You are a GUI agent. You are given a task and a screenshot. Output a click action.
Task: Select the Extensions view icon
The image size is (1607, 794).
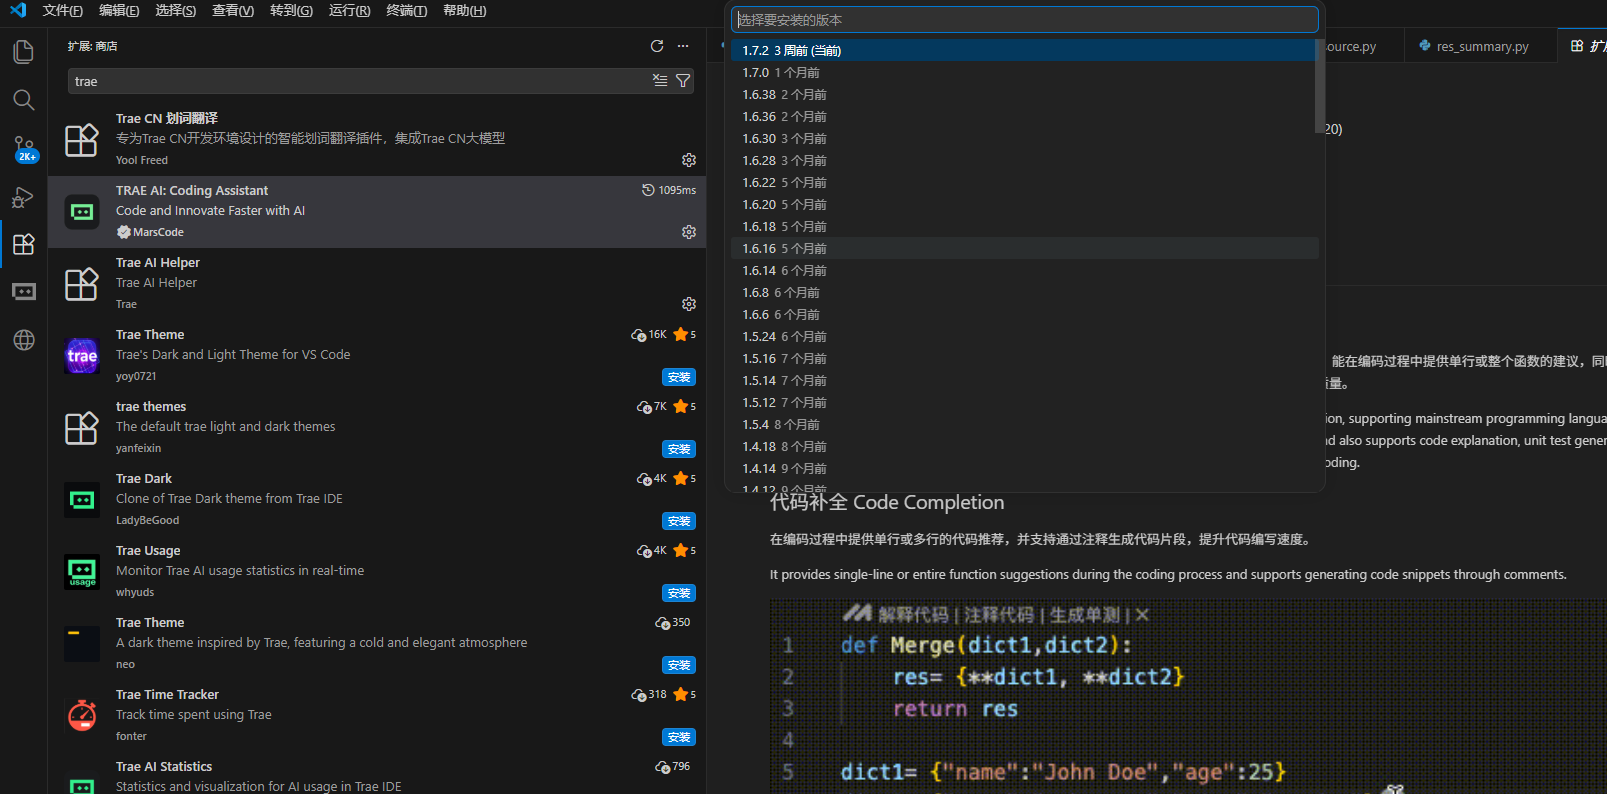(23, 244)
